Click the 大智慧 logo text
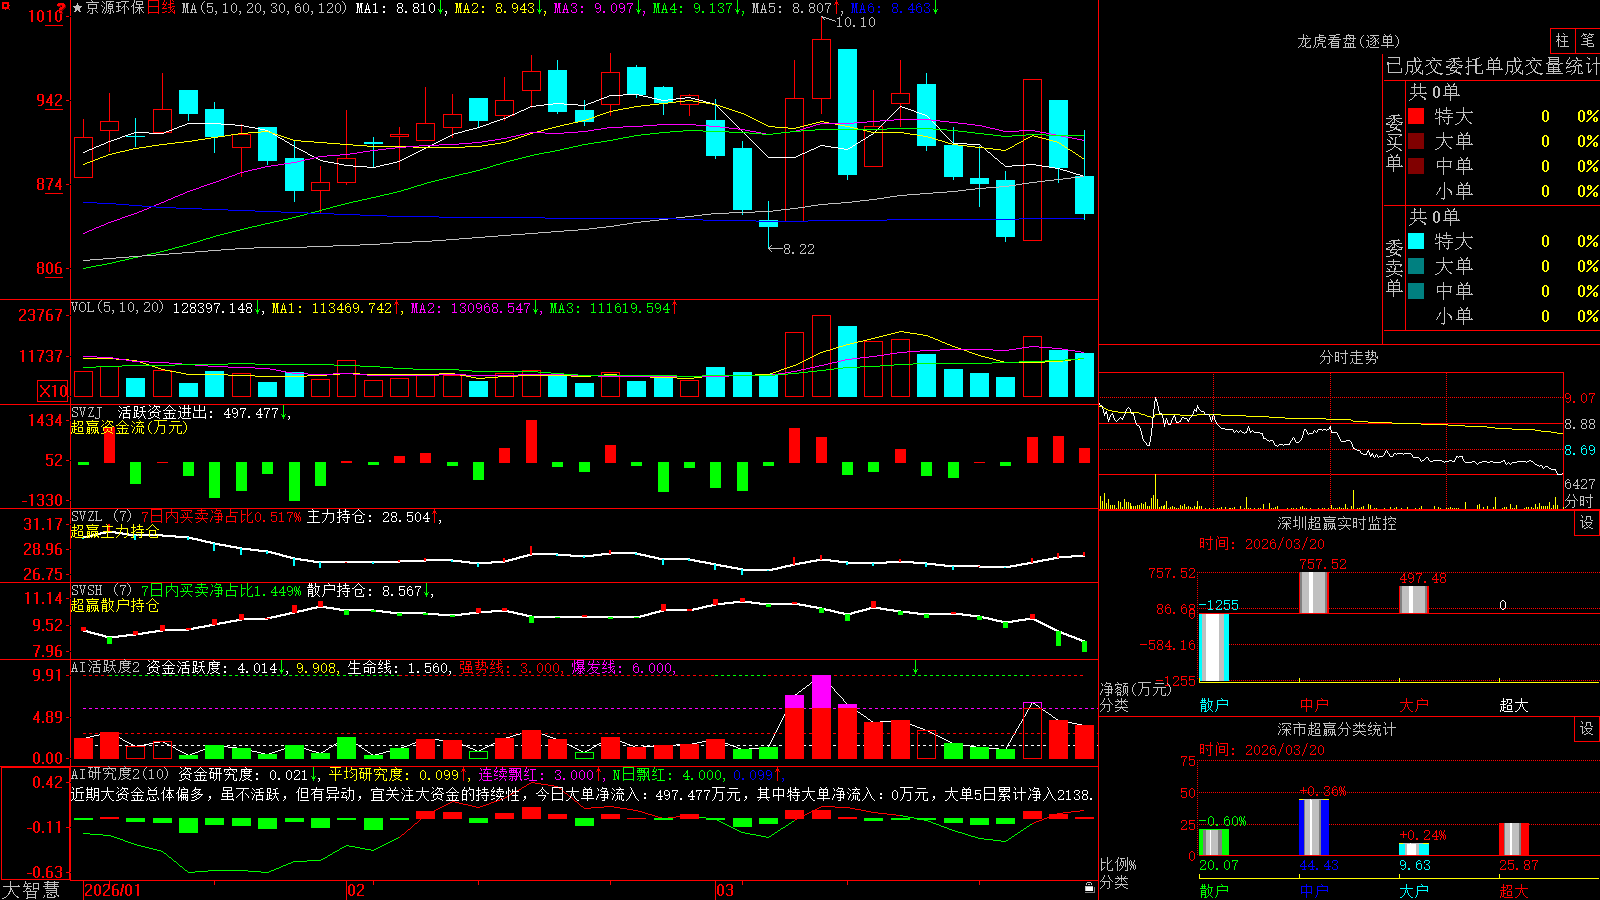This screenshot has width=1600, height=900. [x=31, y=889]
